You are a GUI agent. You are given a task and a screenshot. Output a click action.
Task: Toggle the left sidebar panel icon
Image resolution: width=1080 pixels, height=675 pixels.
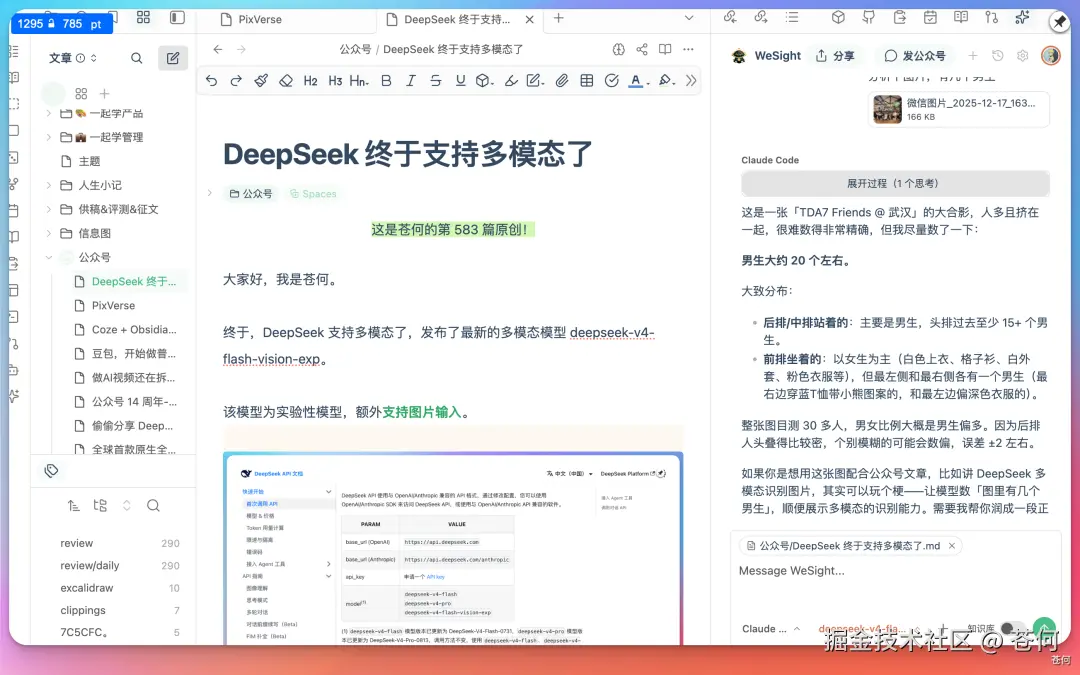(x=178, y=17)
